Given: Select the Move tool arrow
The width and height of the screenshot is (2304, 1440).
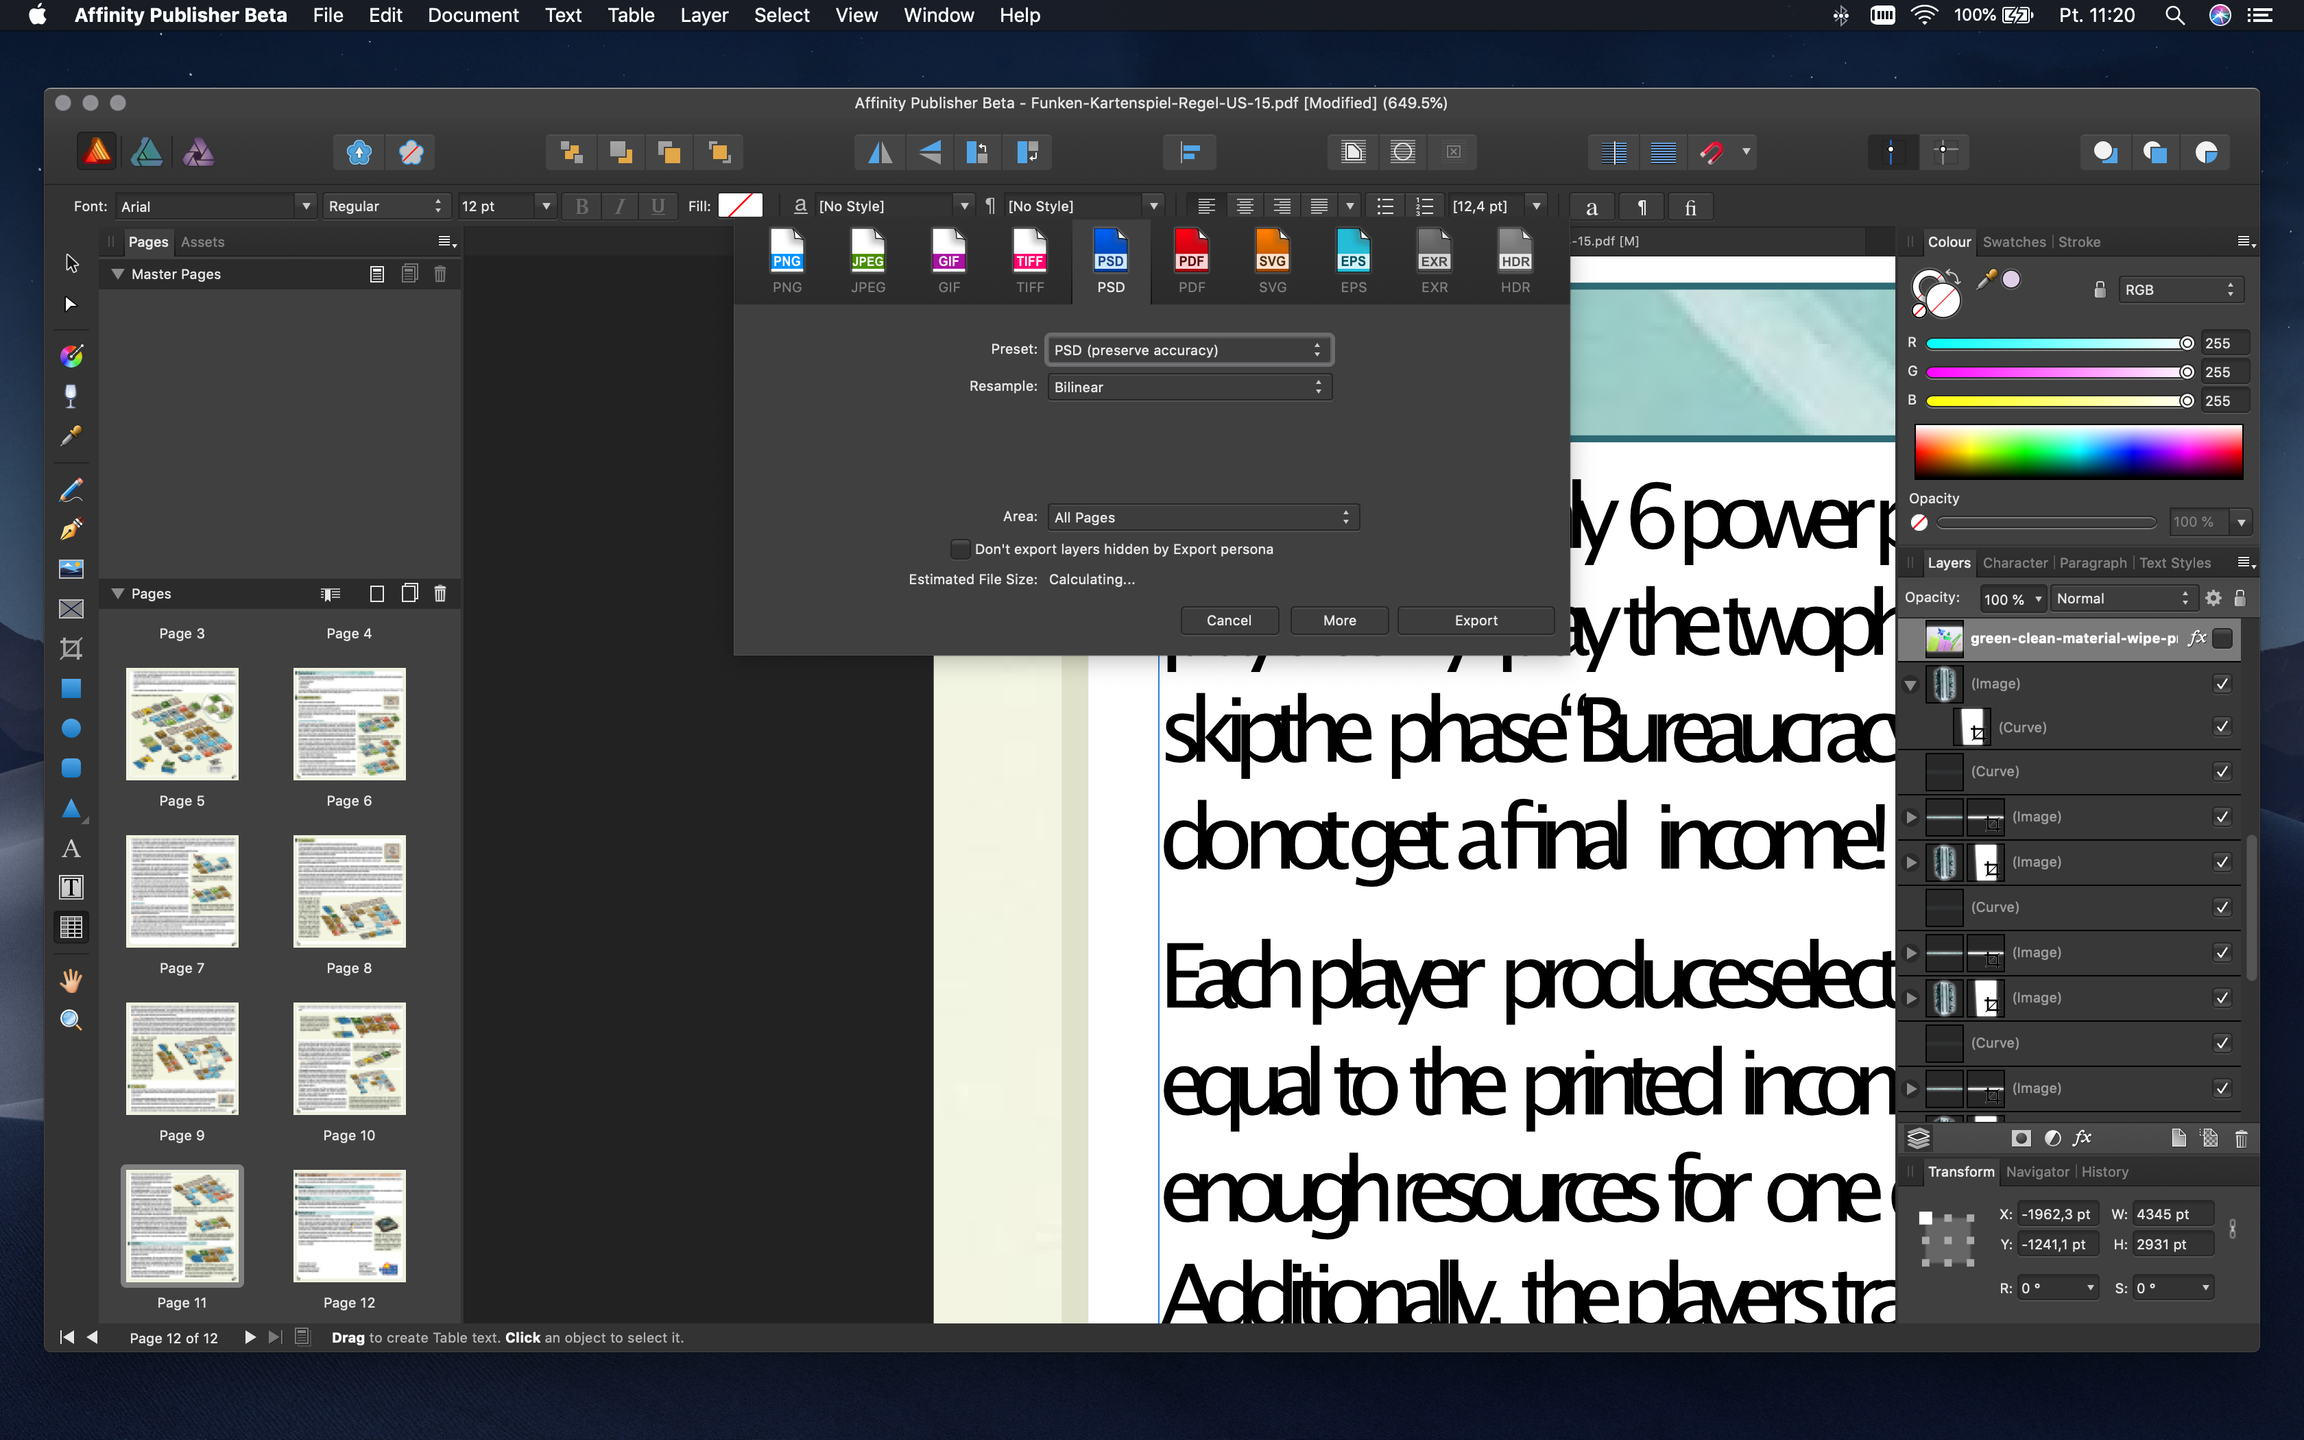Looking at the screenshot, I should click(x=71, y=263).
